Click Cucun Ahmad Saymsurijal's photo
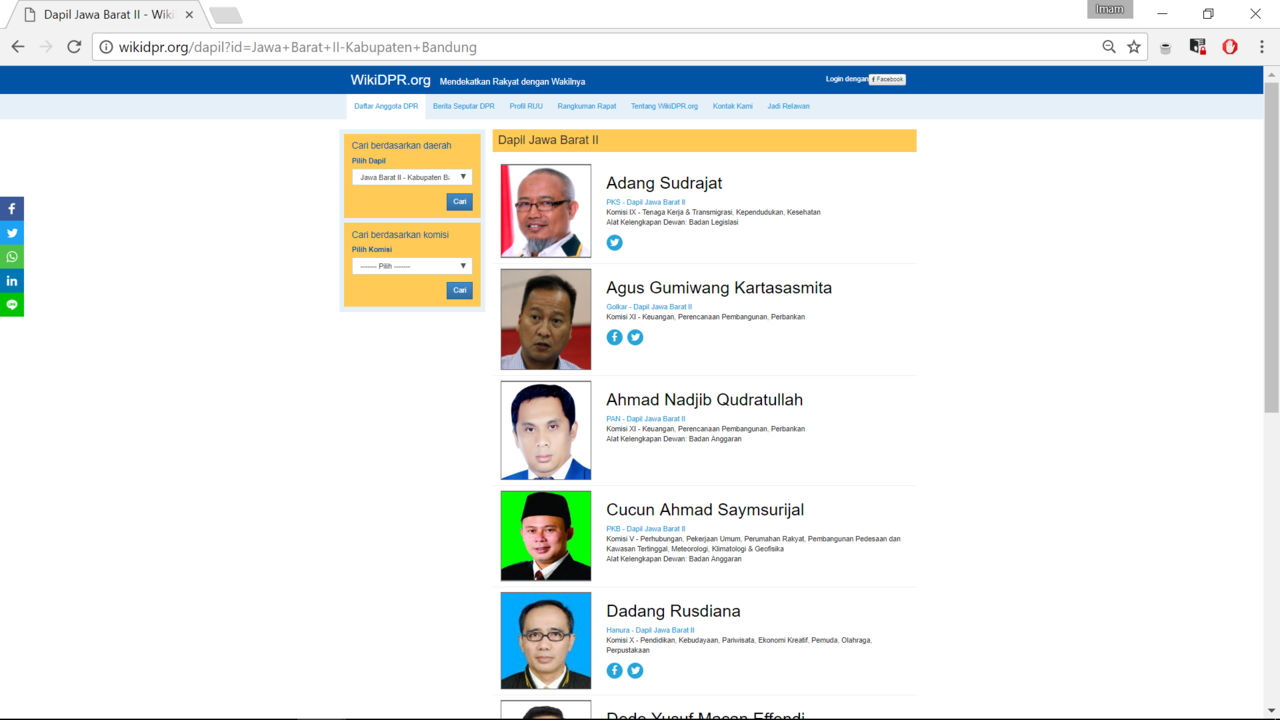Viewport: 1280px width, 720px height. [x=546, y=536]
